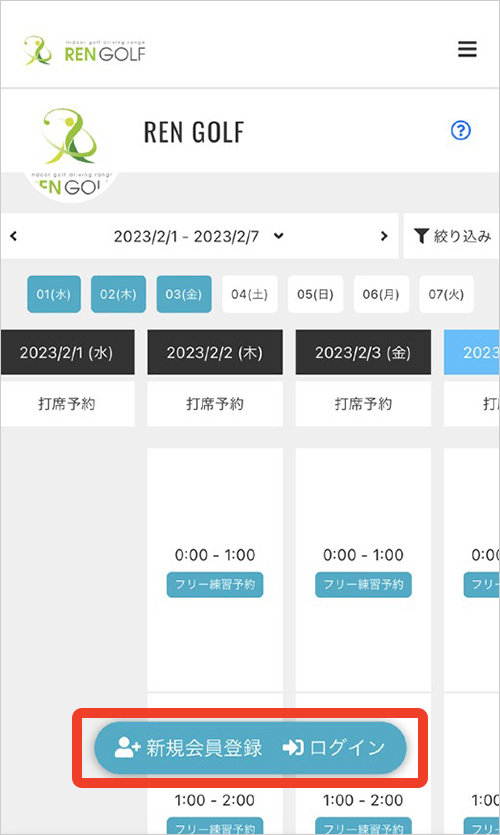Click 打席予約 under 2023/2/1 (水)

coord(67,404)
